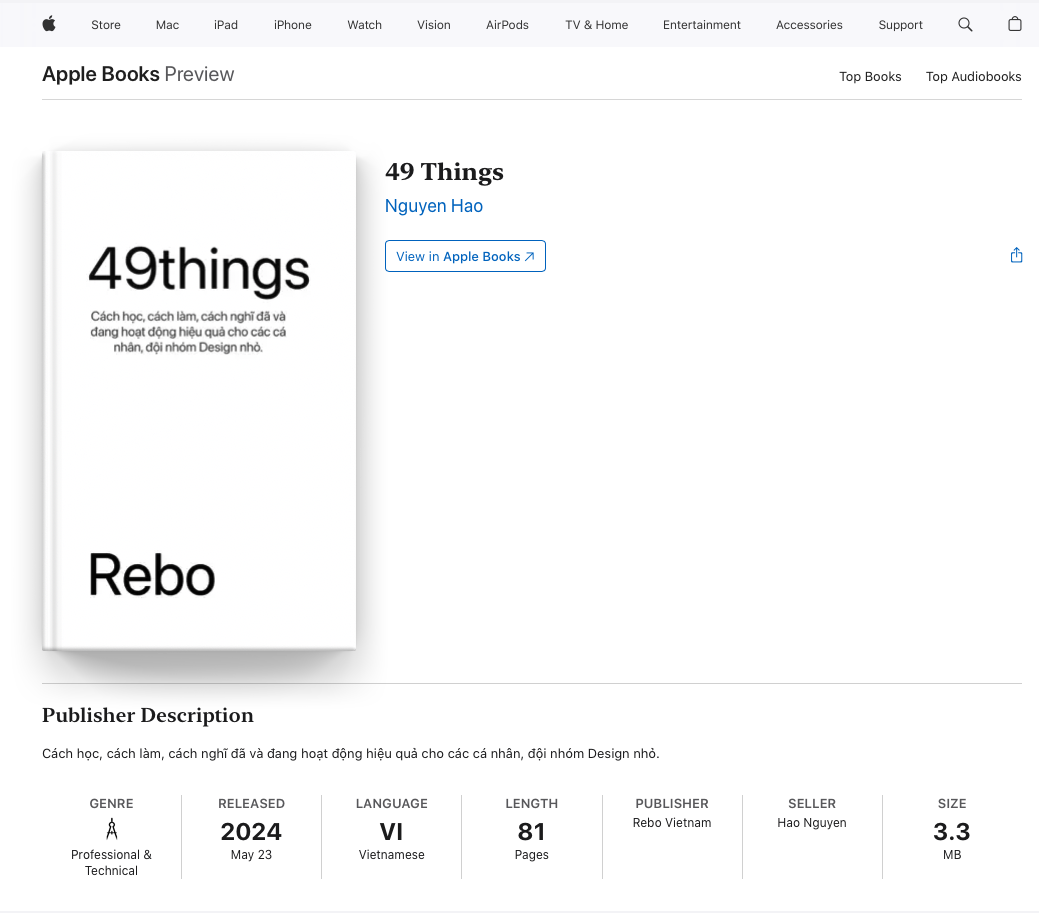
Task: Click the 81 page count
Action: point(531,832)
